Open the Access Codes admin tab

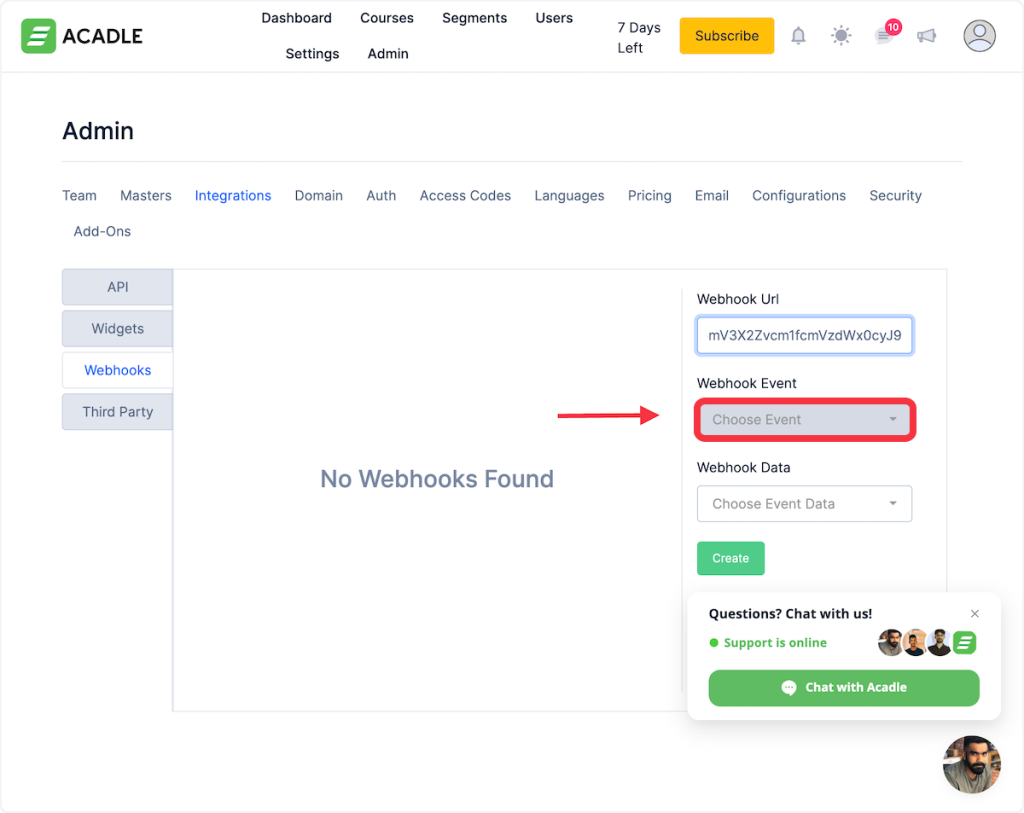[465, 196]
